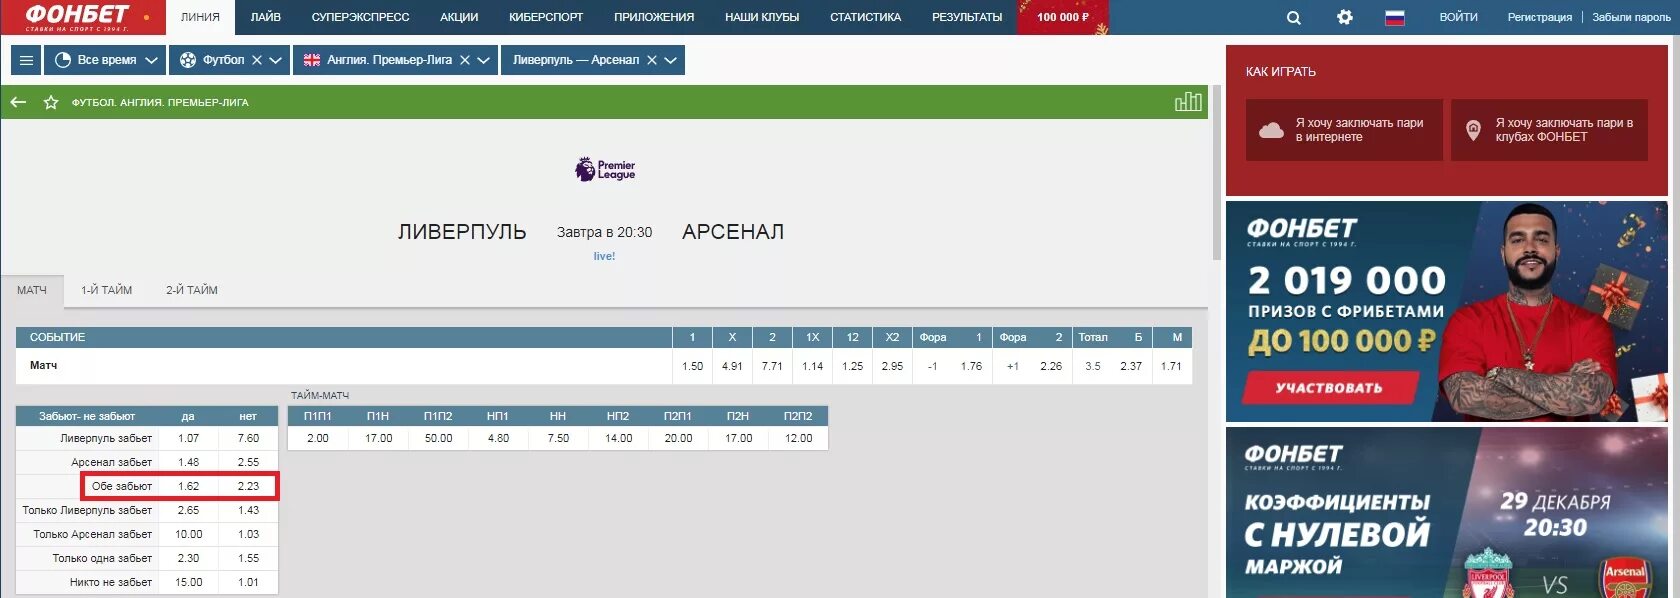
Task: Open the ЛАЙВ menu item
Action: point(266,17)
